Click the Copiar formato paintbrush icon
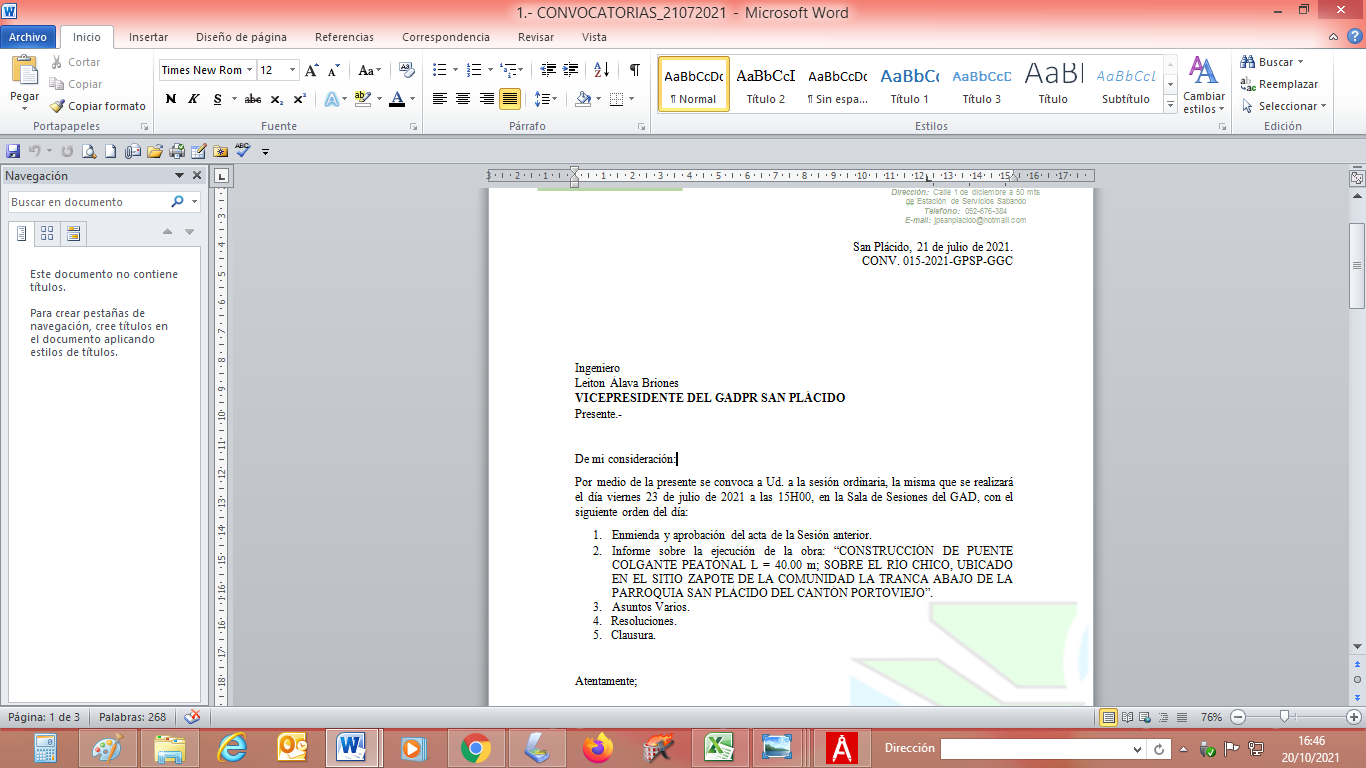 (58, 106)
